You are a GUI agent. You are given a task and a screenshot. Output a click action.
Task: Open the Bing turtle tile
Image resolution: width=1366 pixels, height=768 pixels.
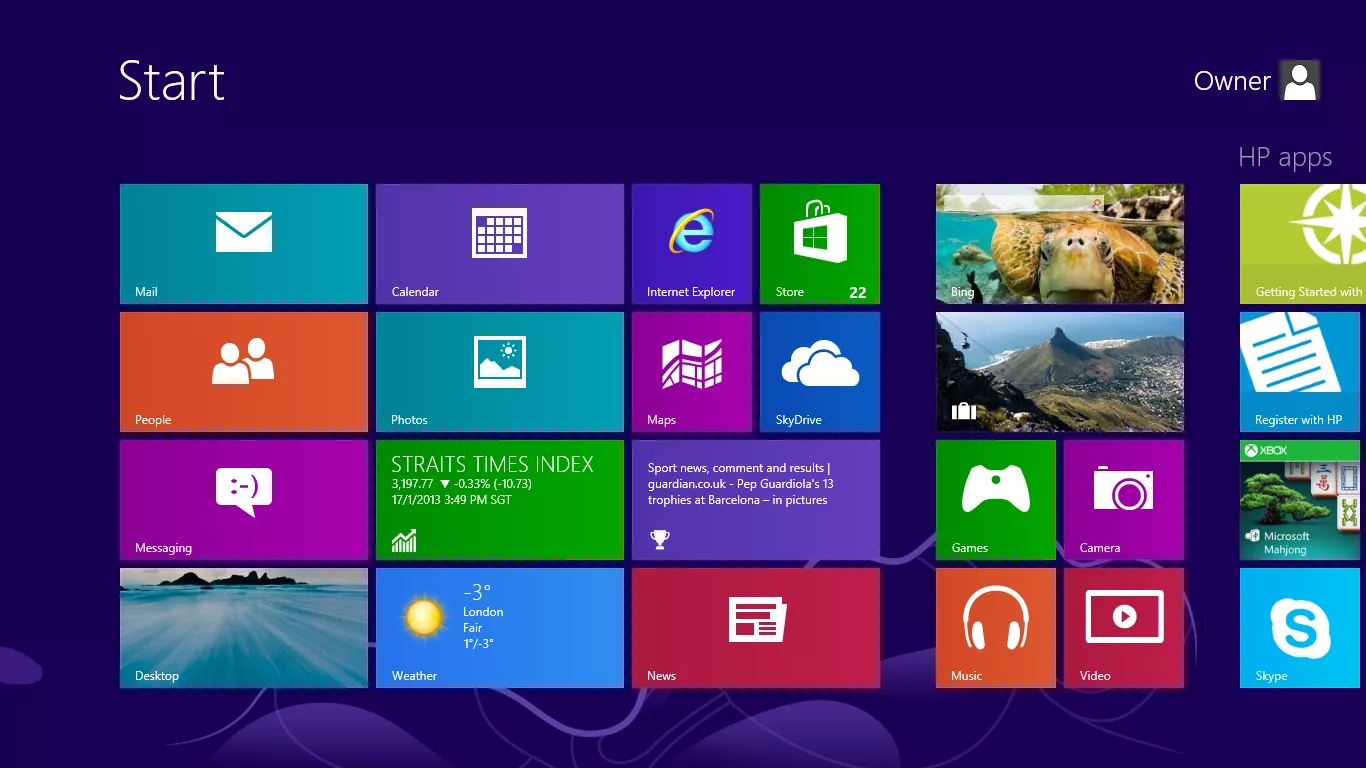pos(1060,244)
